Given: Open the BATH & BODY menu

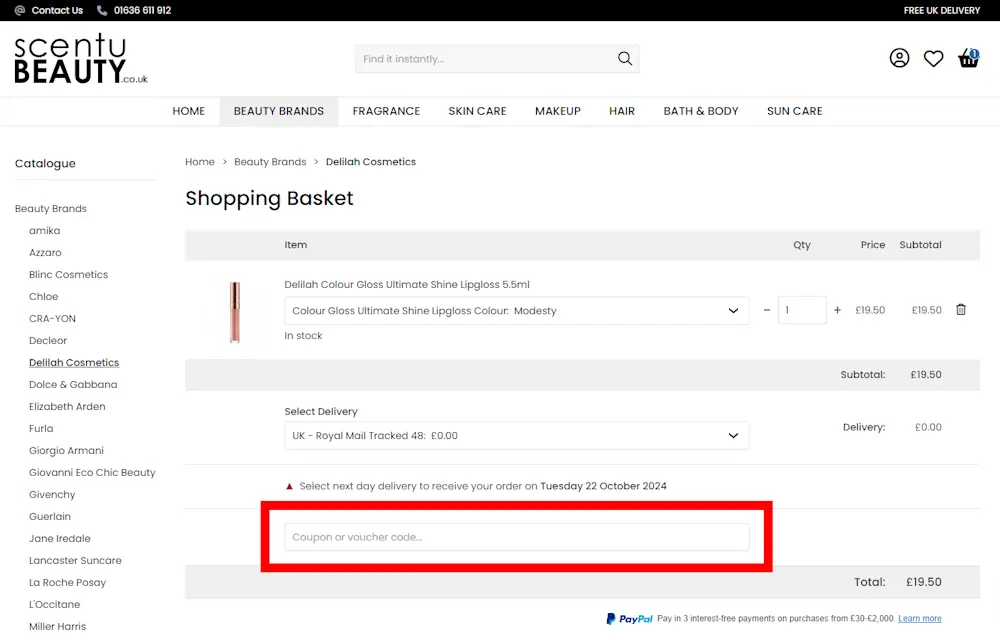Looking at the screenshot, I should [700, 111].
